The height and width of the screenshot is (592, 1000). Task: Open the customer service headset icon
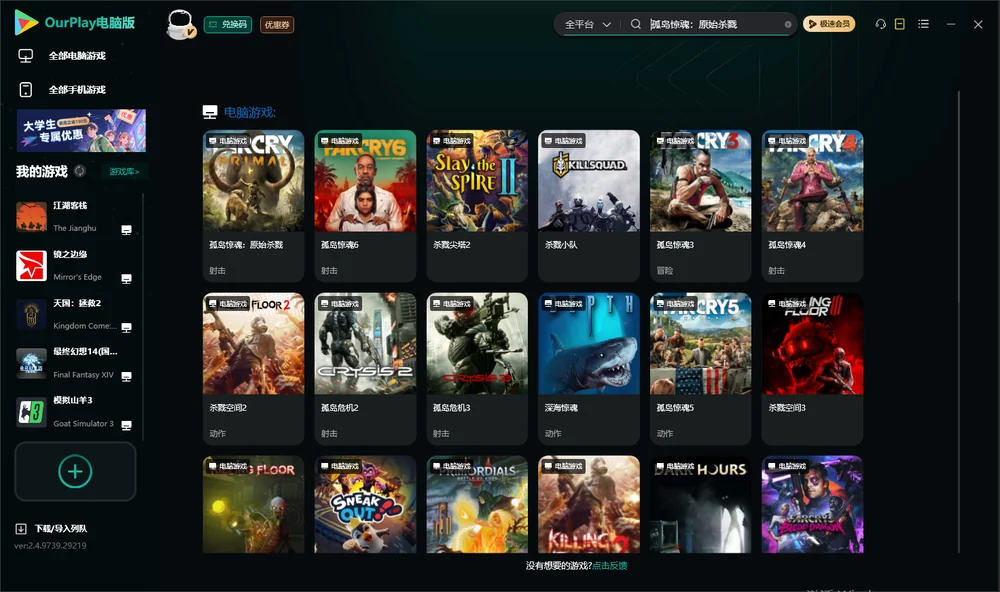[x=880, y=24]
